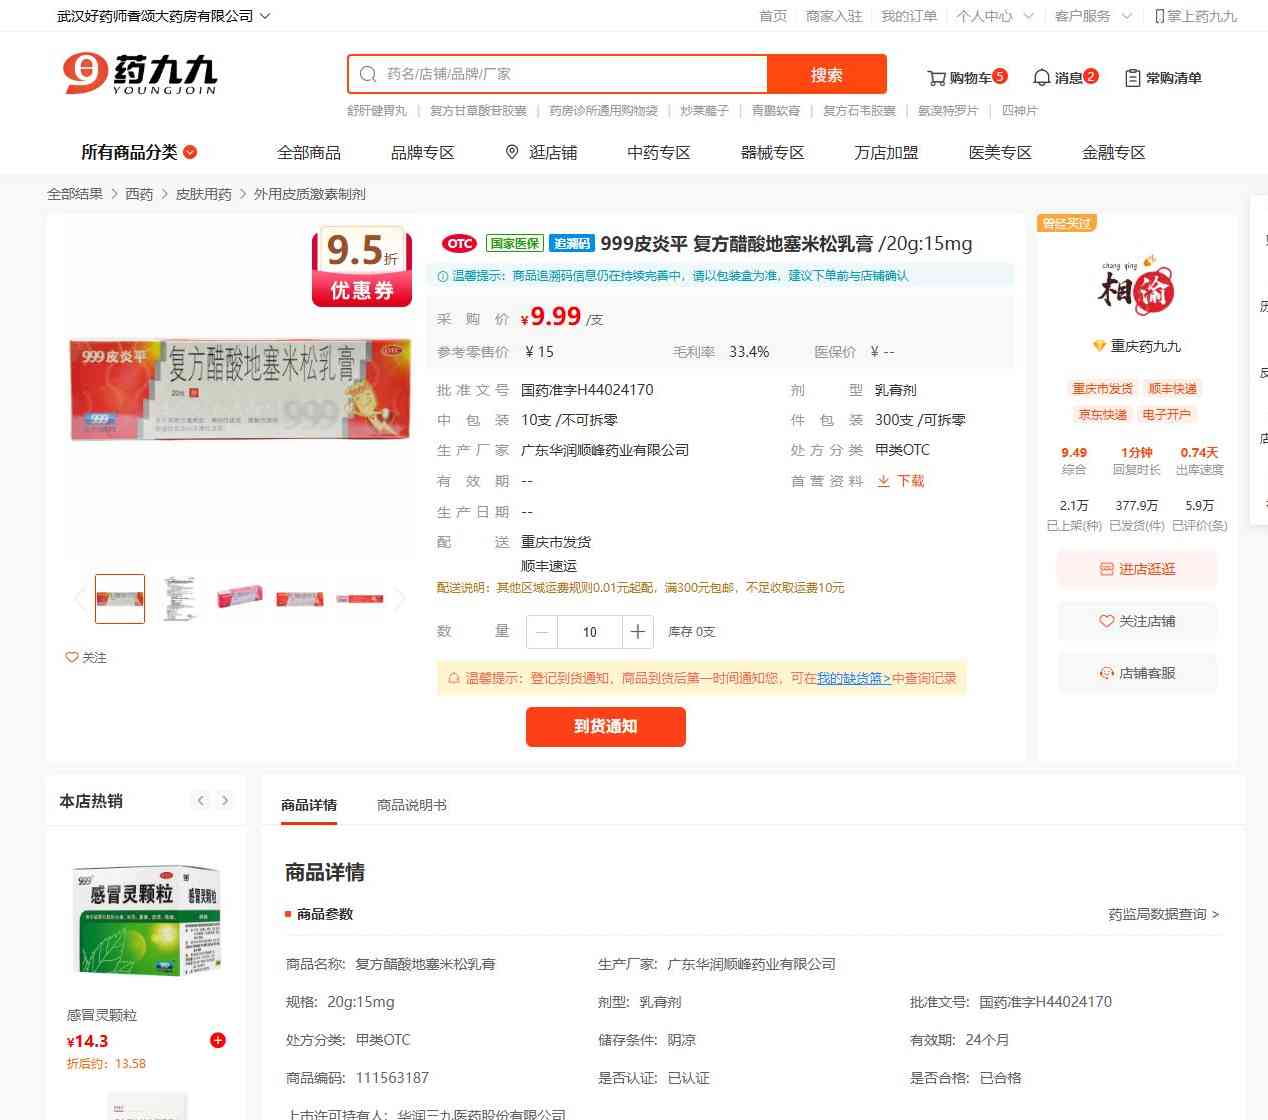The image size is (1268, 1120).
Task: Select the second product thumbnail image
Action: click(180, 598)
